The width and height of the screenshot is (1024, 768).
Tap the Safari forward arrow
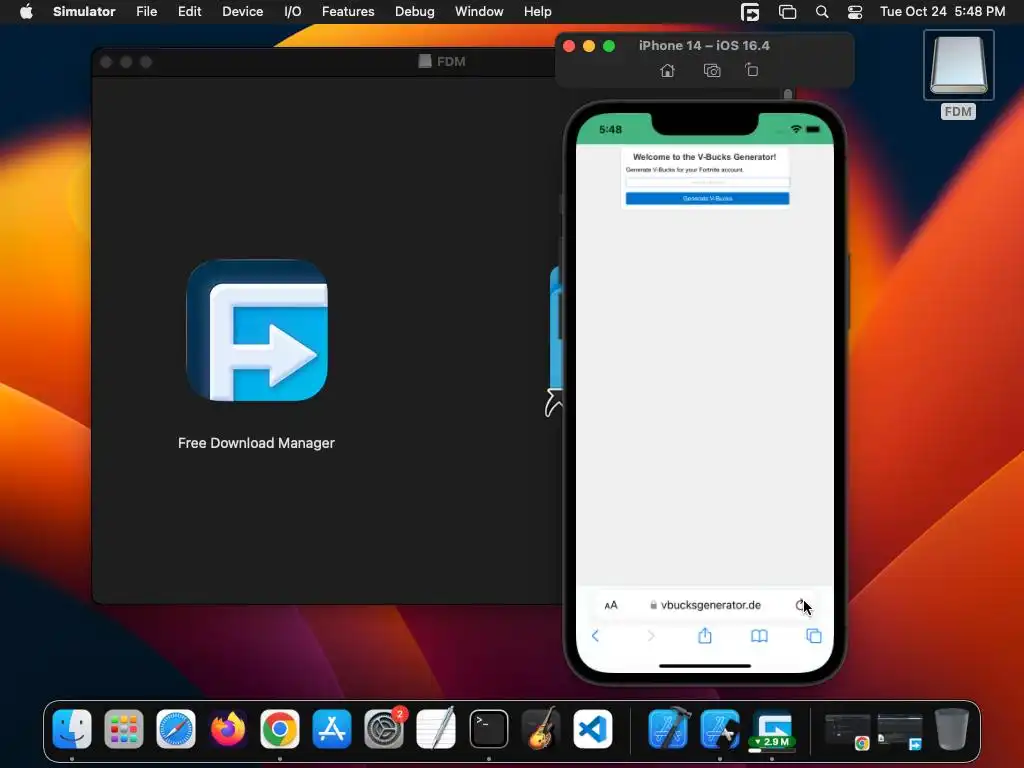point(650,635)
